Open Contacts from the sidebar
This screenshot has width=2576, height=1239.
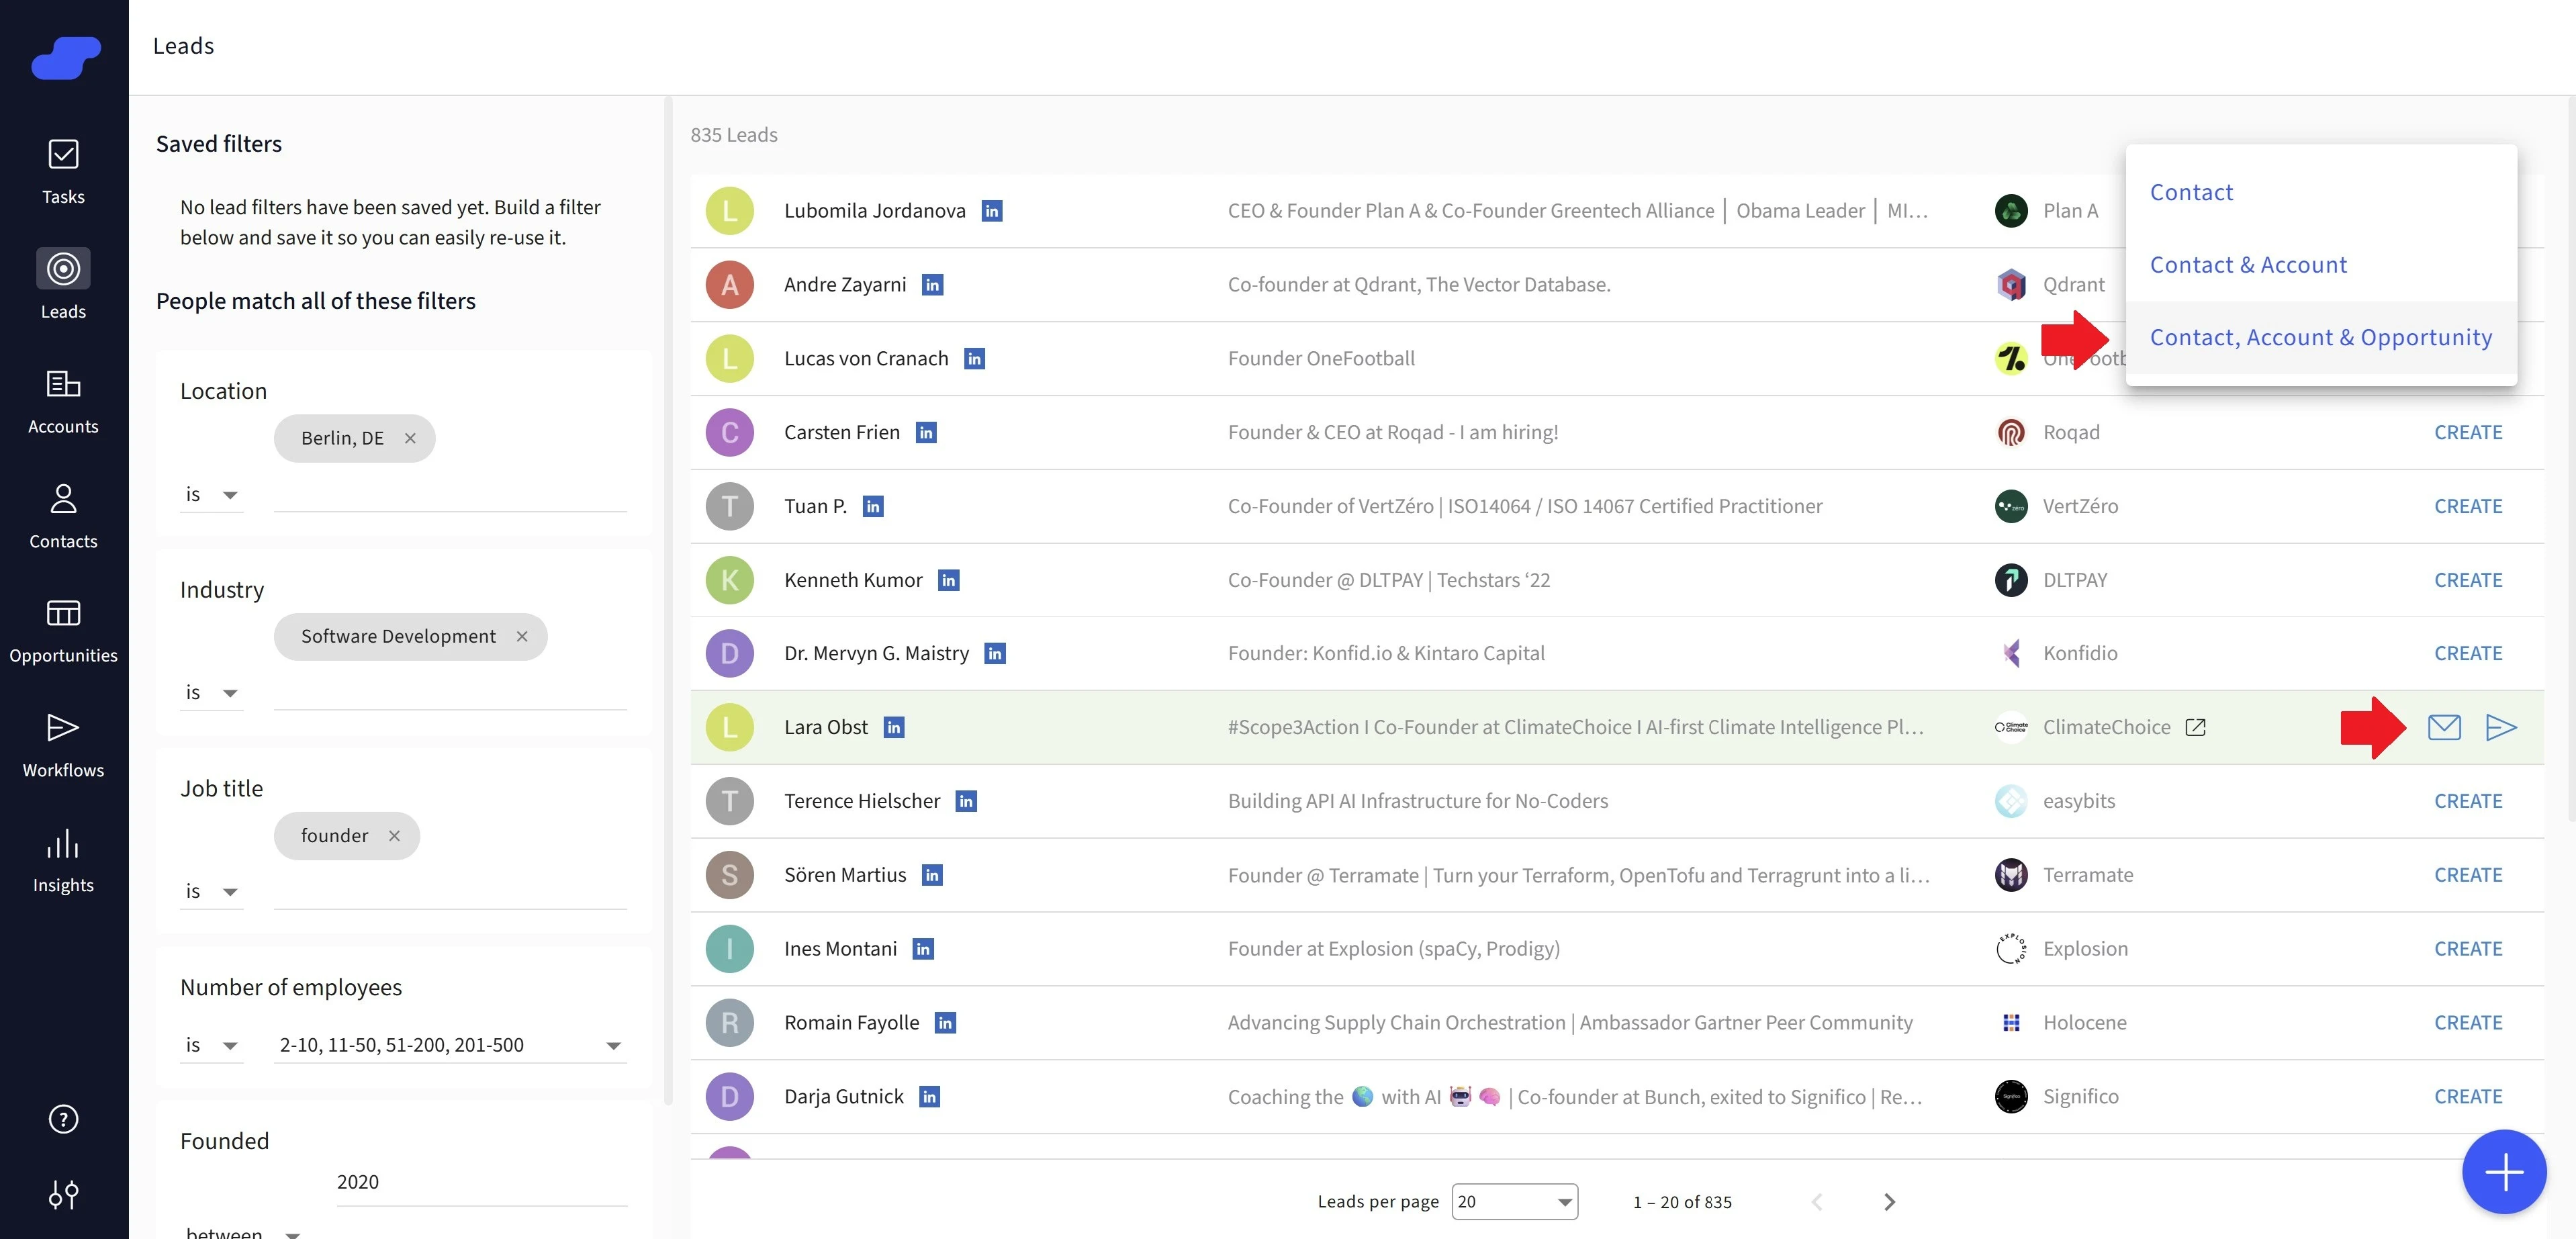tap(63, 516)
